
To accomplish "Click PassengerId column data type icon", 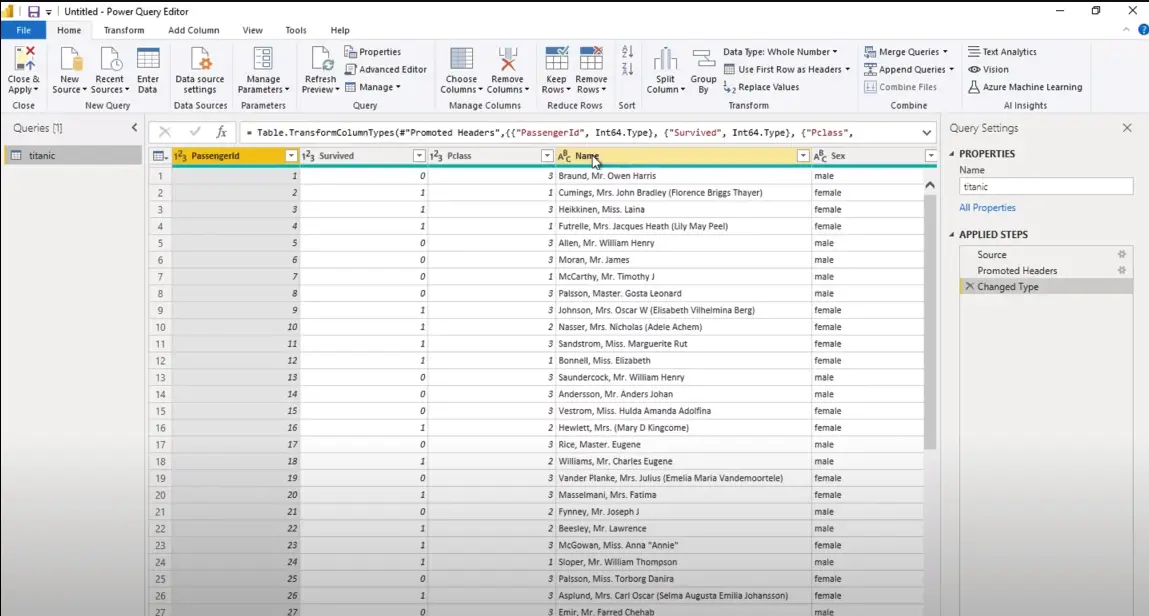I will (x=180, y=156).
